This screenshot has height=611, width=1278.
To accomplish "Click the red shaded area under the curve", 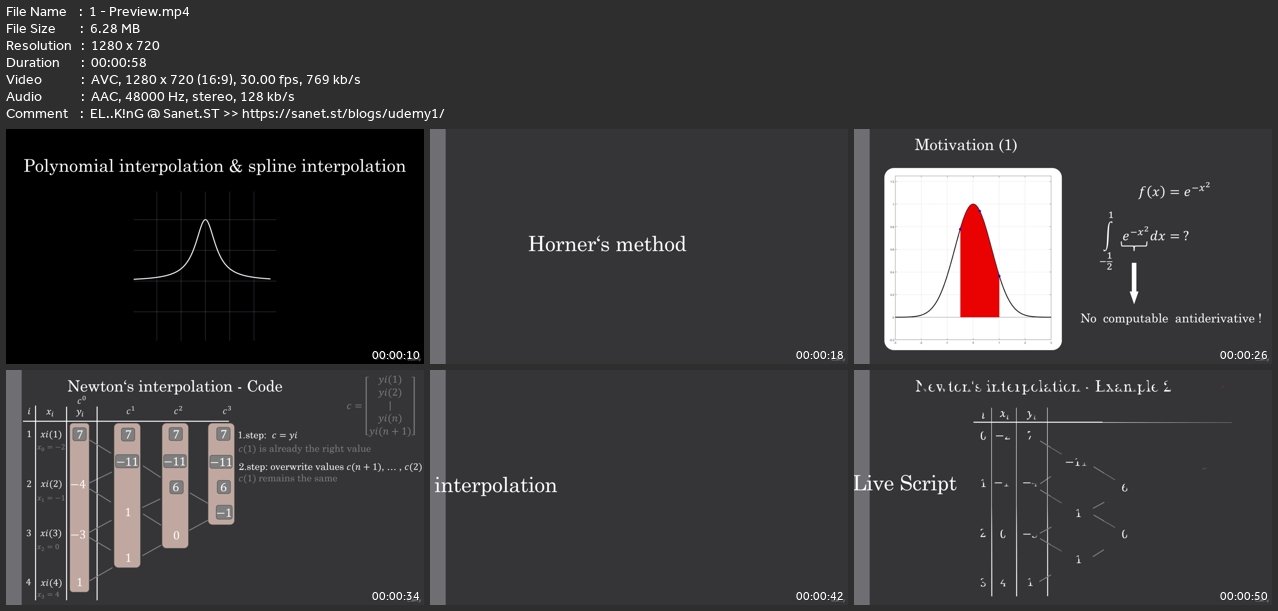I will click(x=978, y=275).
